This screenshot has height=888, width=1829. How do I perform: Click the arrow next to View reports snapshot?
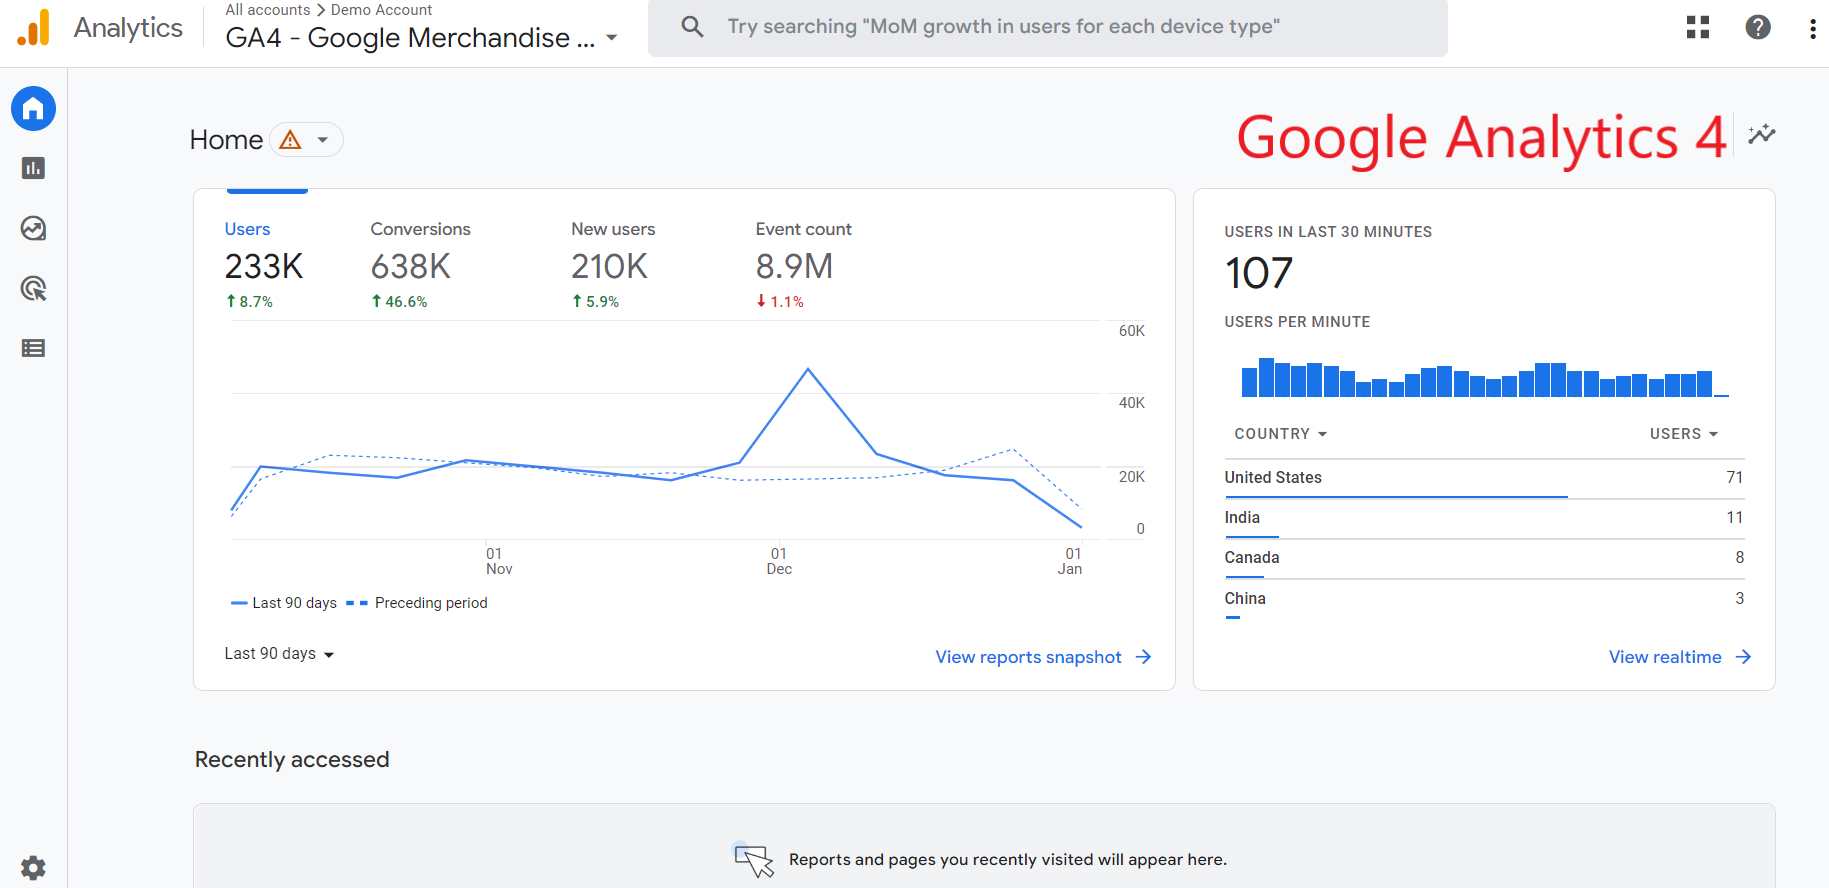(1143, 657)
